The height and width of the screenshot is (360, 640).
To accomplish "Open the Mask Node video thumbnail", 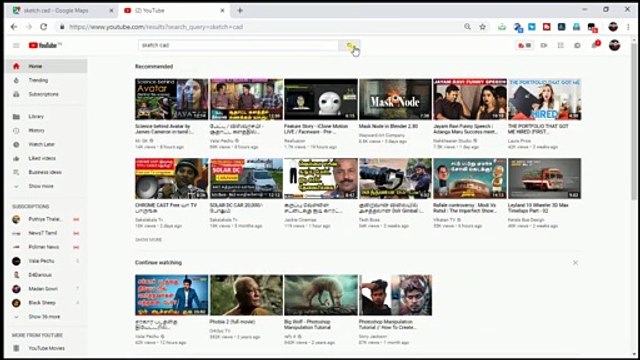I will coord(395,99).
